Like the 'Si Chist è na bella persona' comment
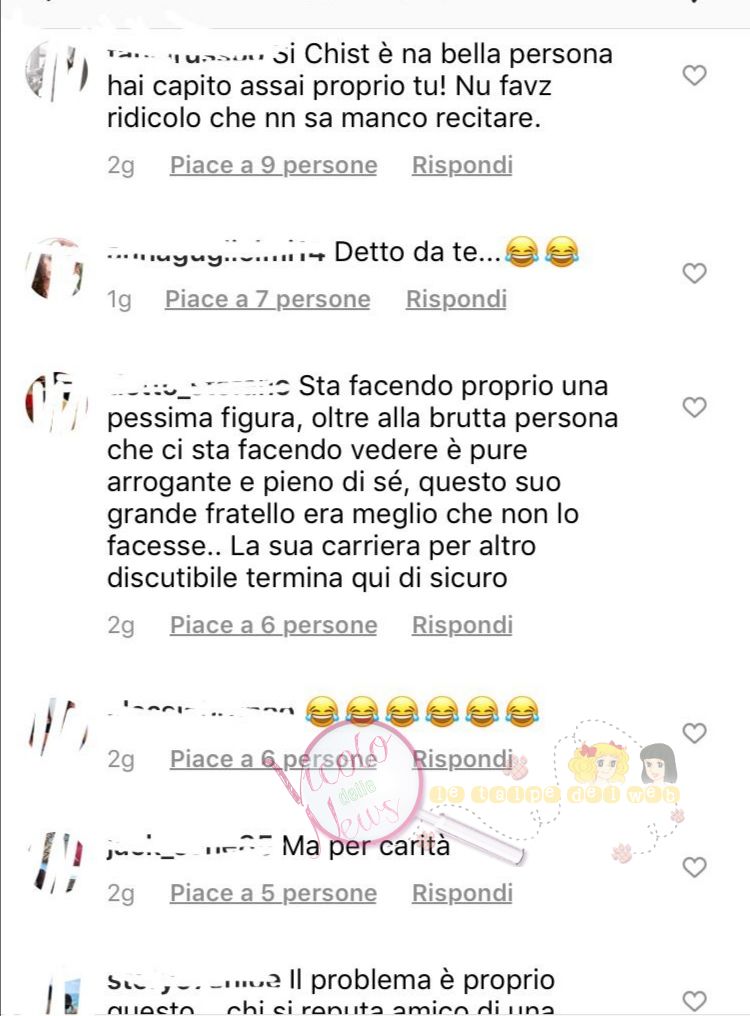This screenshot has height=1016, width=750. (x=694, y=75)
